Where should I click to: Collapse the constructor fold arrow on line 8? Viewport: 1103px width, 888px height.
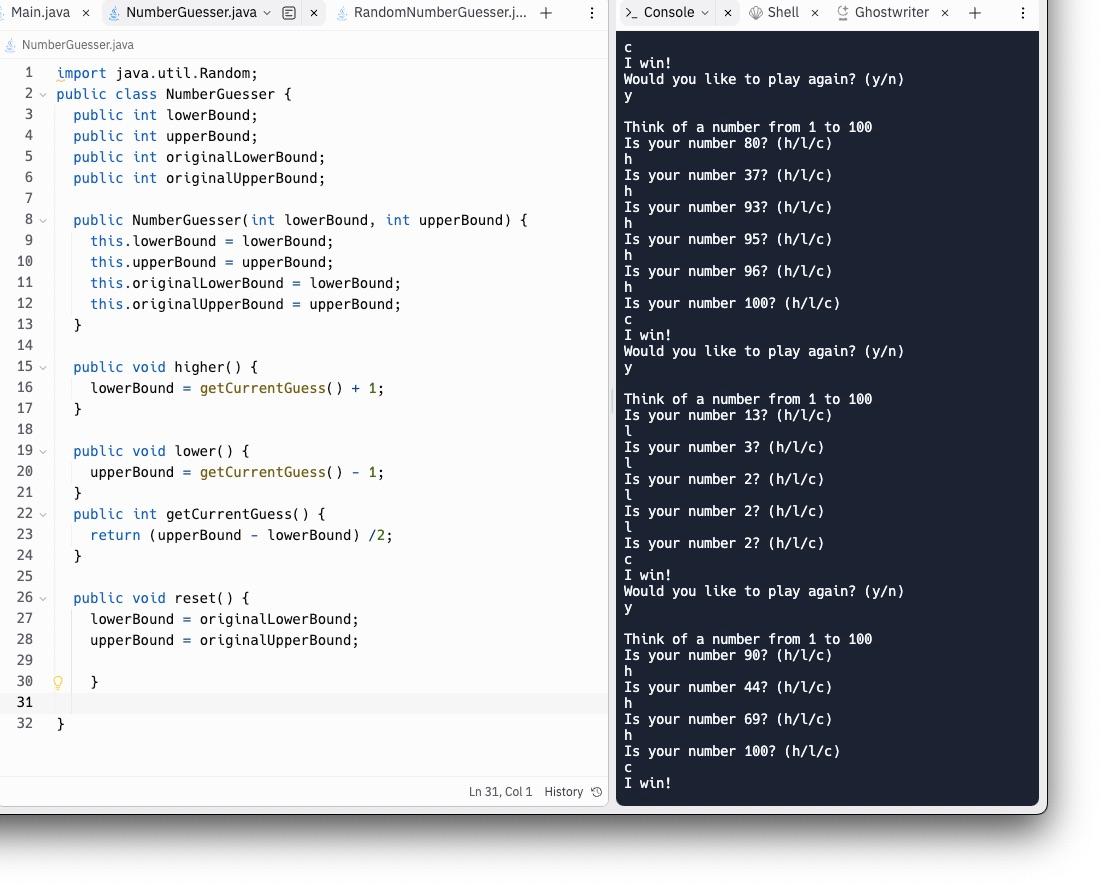[43, 220]
